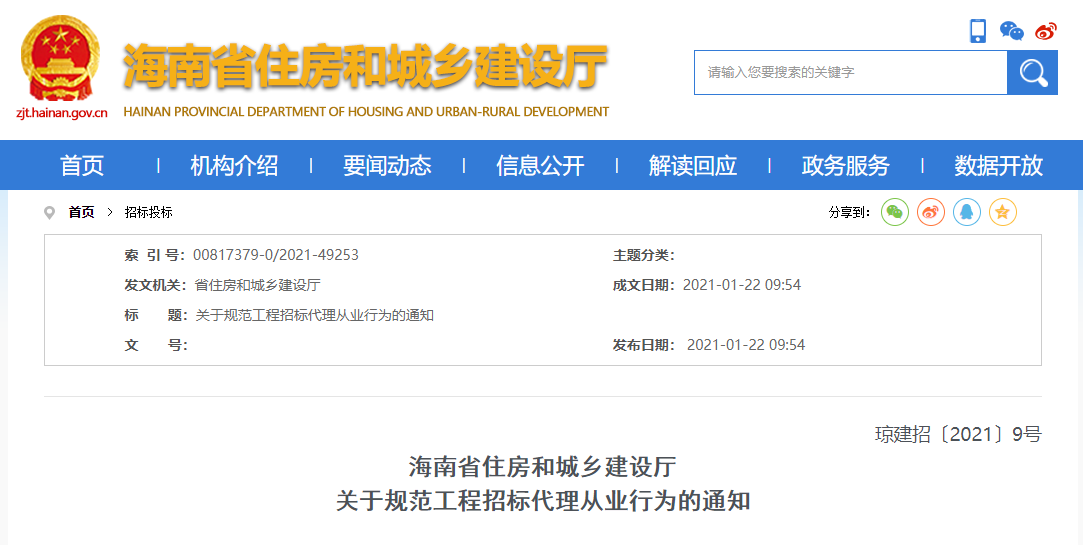Click the 主题分类 label
This screenshot has width=1083, height=545.
pos(643,256)
